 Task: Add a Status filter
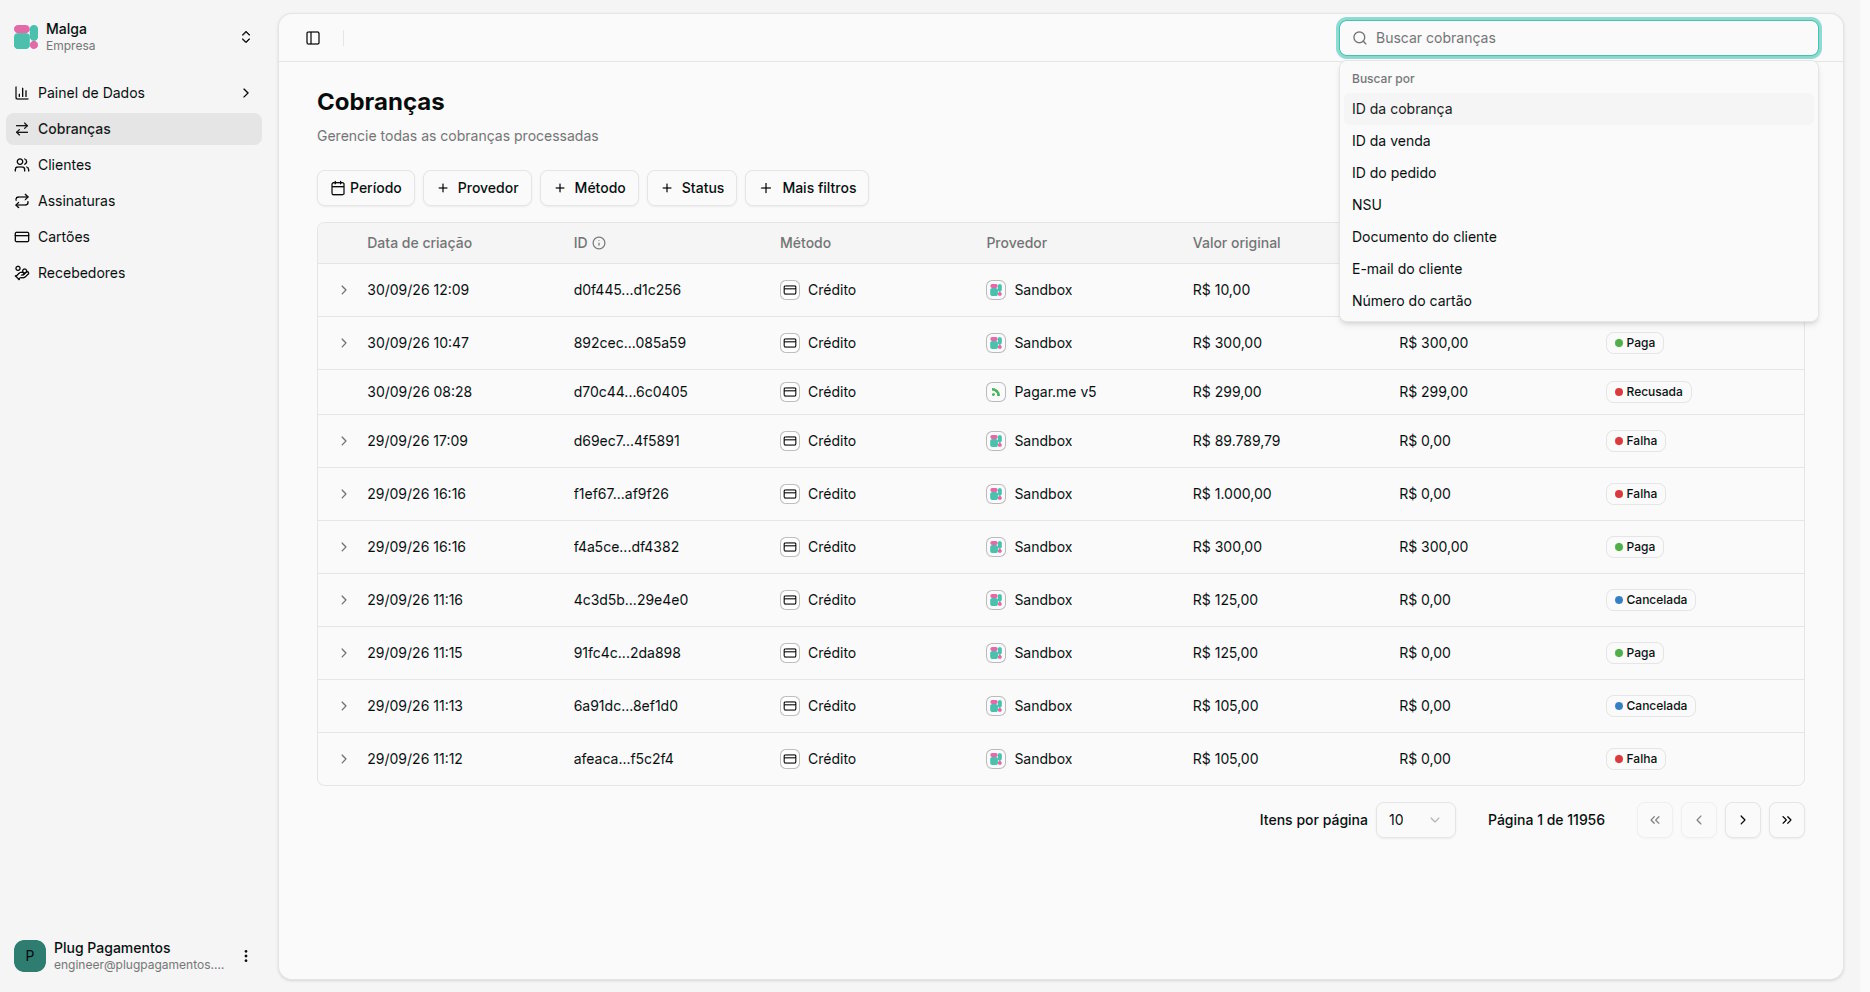tap(692, 188)
